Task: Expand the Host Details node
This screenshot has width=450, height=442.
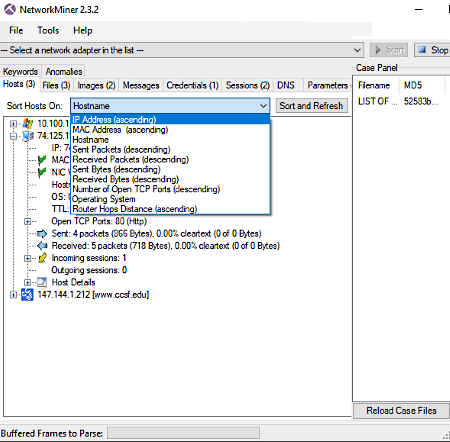Action: point(27,282)
